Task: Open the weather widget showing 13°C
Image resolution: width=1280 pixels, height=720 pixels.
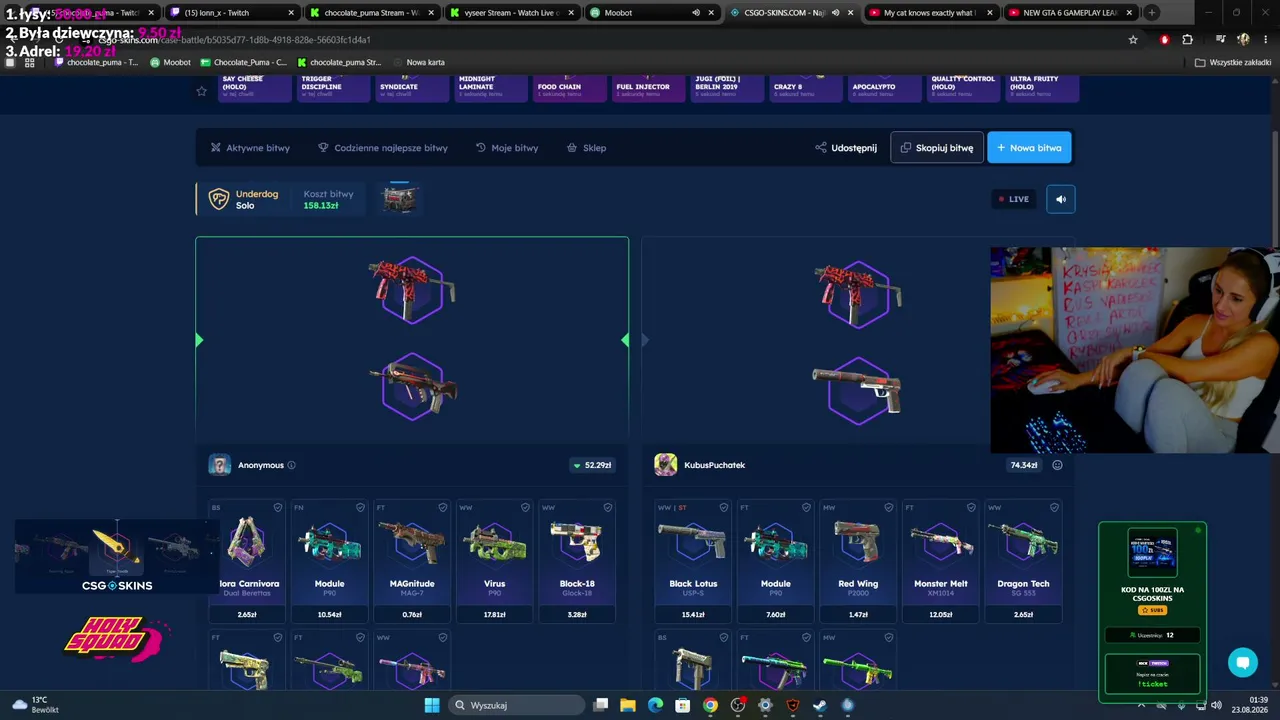Action: [x=36, y=705]
